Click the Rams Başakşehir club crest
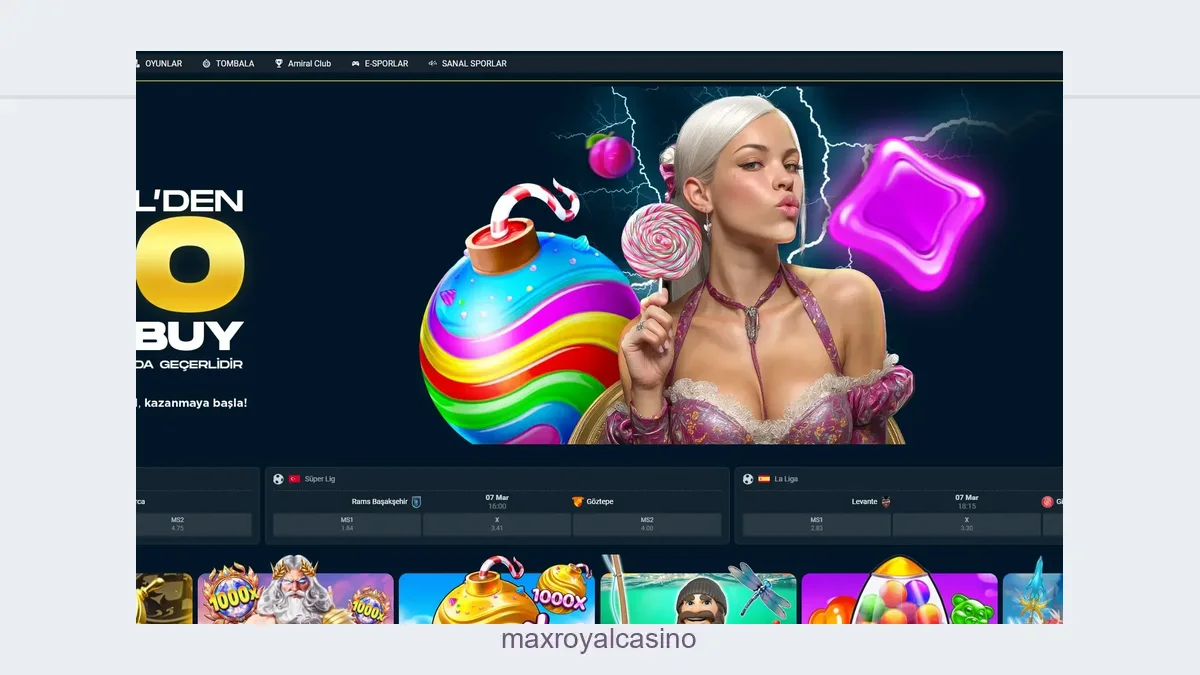This screenshot has width=1200, height=675. (417, 501)
